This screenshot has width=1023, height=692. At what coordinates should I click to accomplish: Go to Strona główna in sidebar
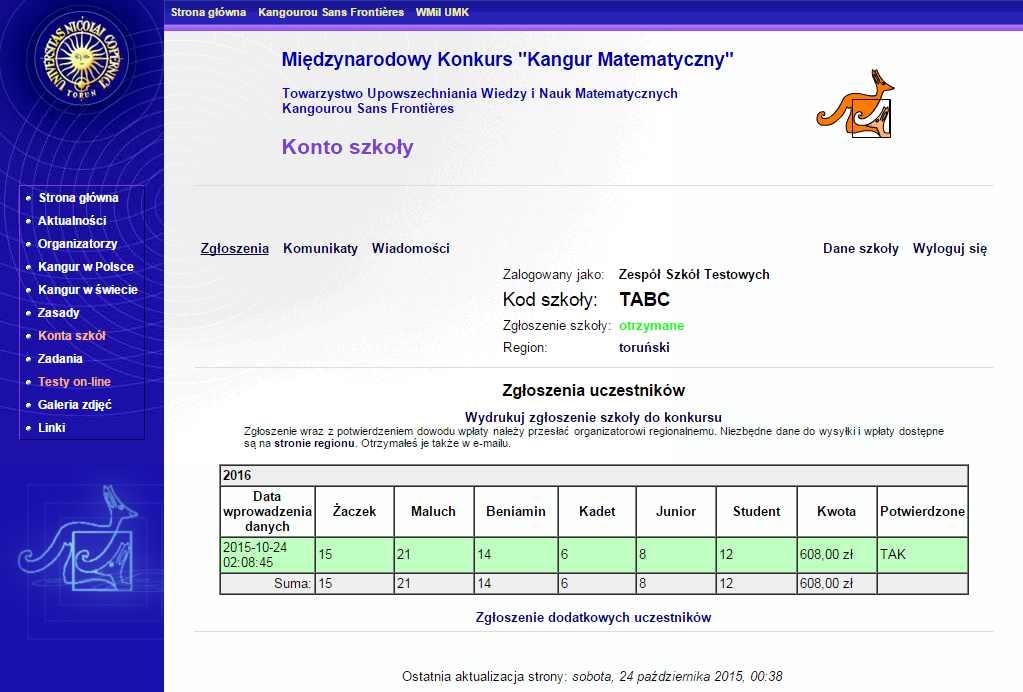point(78,198)
